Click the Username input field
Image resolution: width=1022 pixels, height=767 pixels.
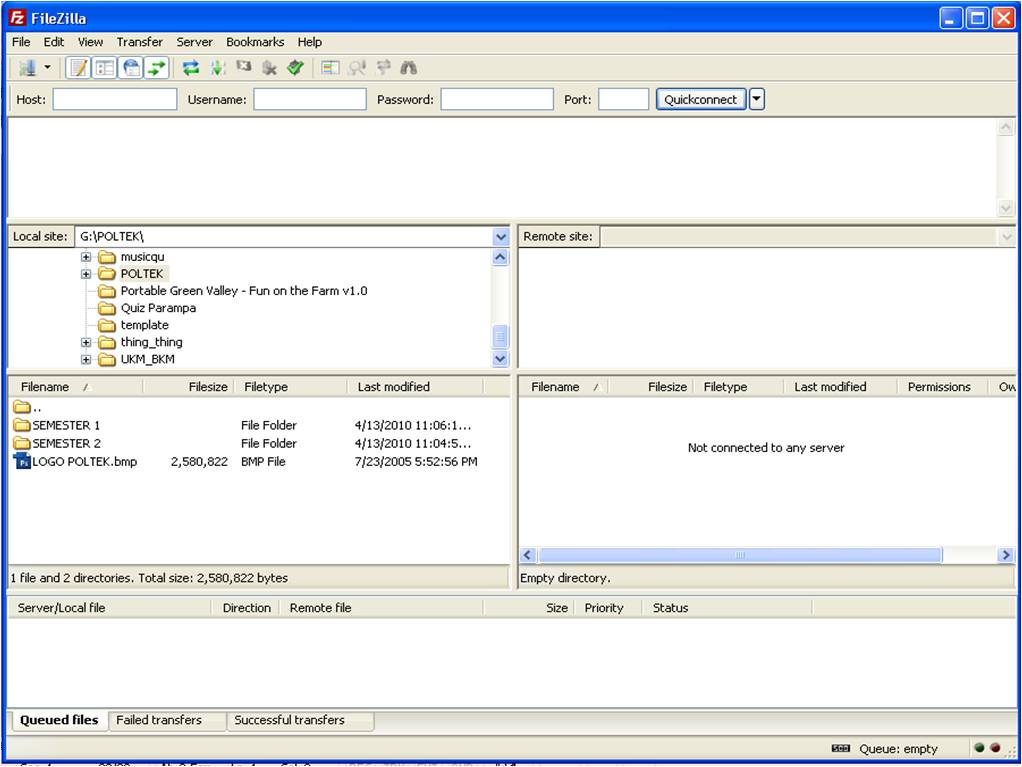click(310, 99)
